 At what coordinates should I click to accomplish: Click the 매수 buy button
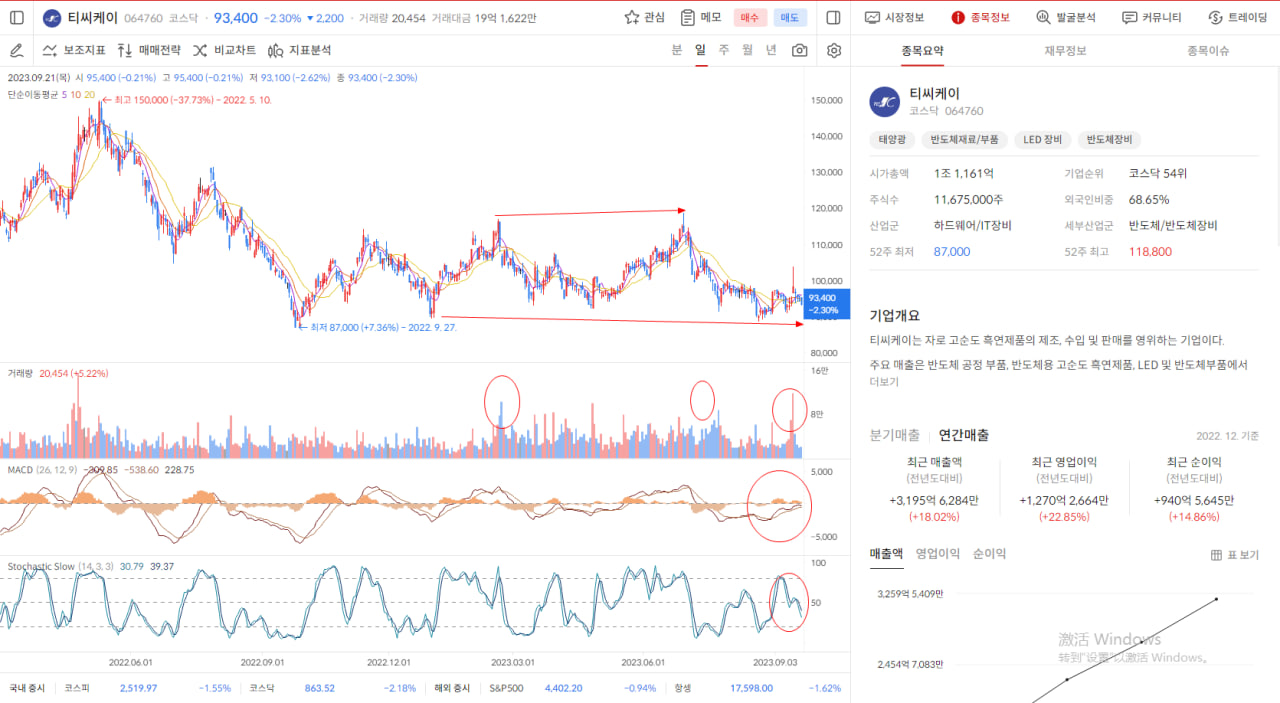coord(750,18)
